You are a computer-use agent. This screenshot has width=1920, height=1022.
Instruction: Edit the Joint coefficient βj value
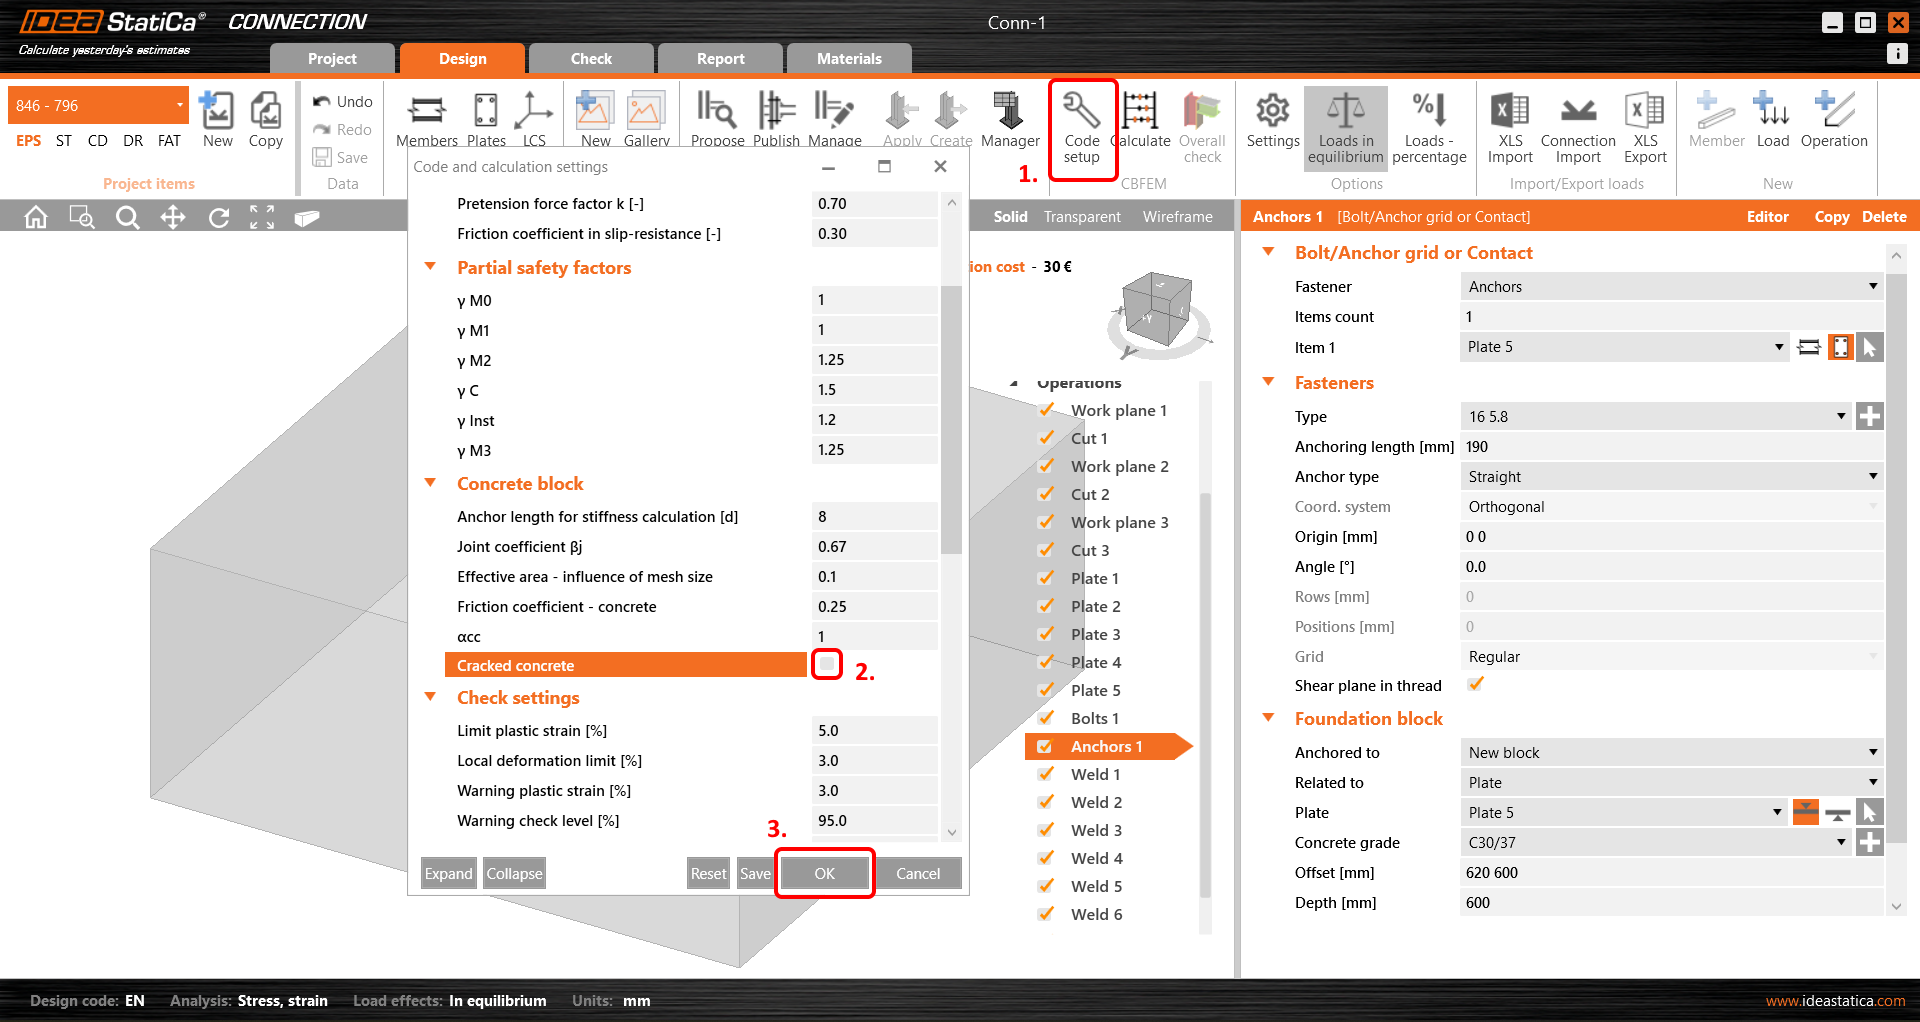[x=874, y=547]
